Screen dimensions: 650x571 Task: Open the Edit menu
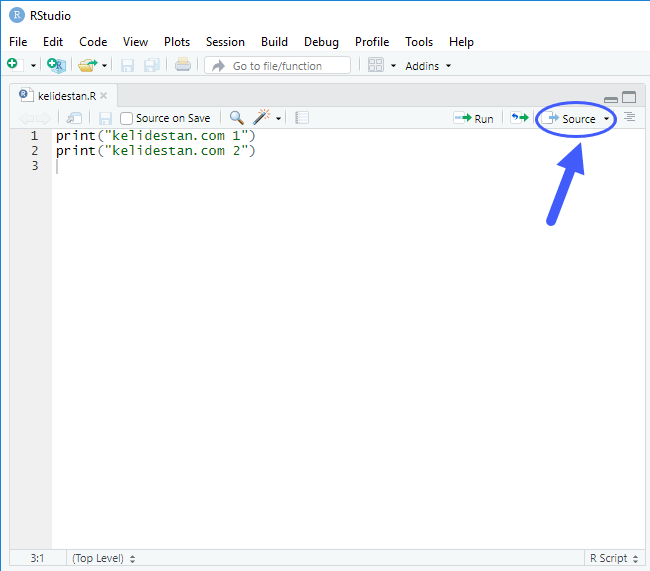coord(53,42)
